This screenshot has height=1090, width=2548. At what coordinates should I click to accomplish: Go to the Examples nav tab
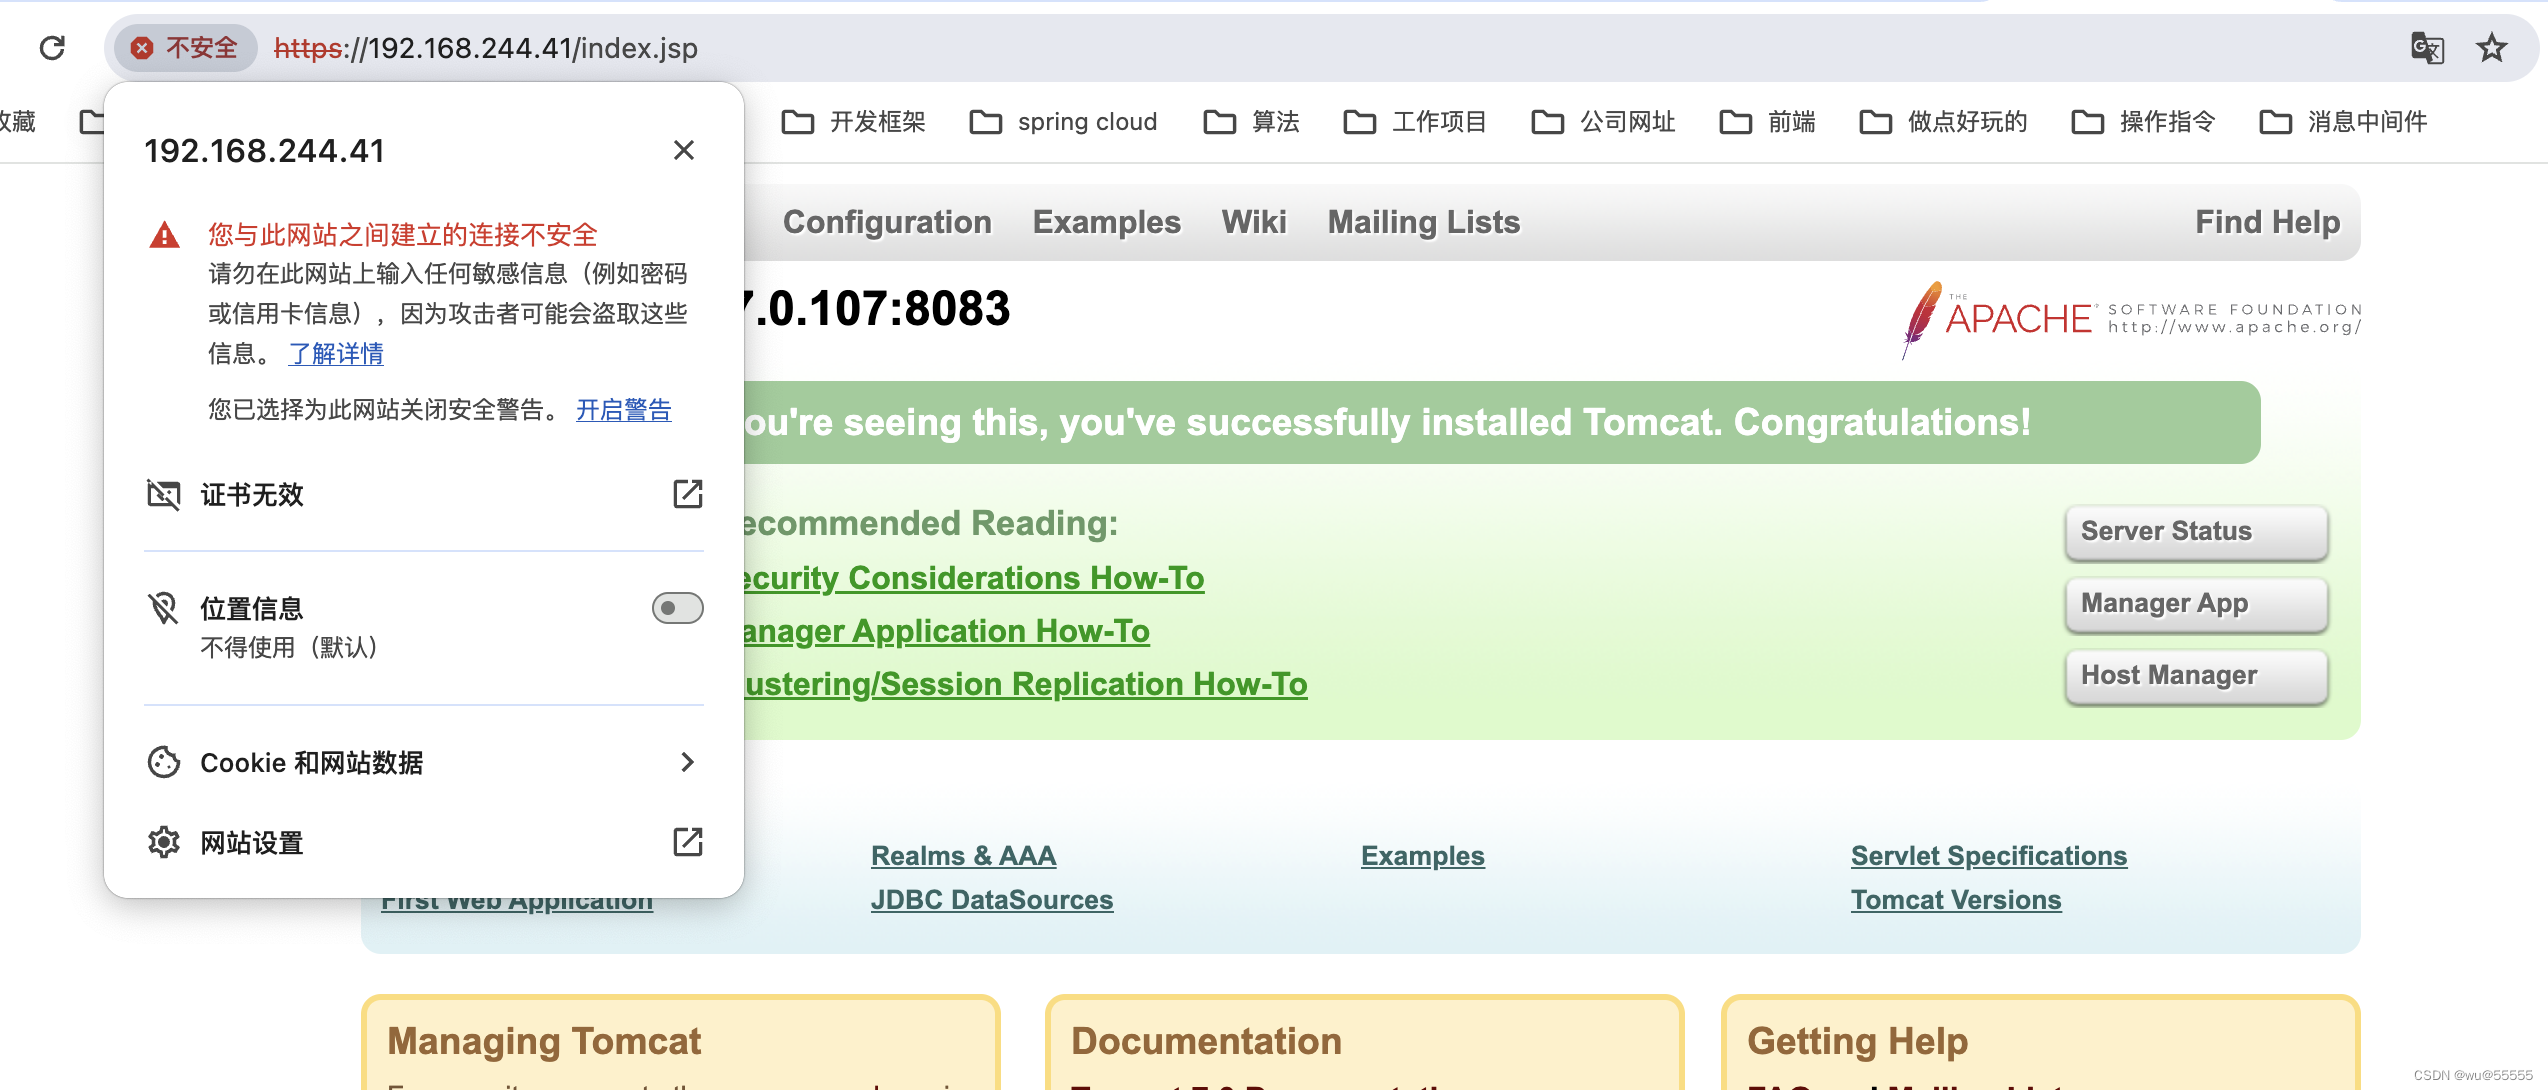pos(1107,222)
